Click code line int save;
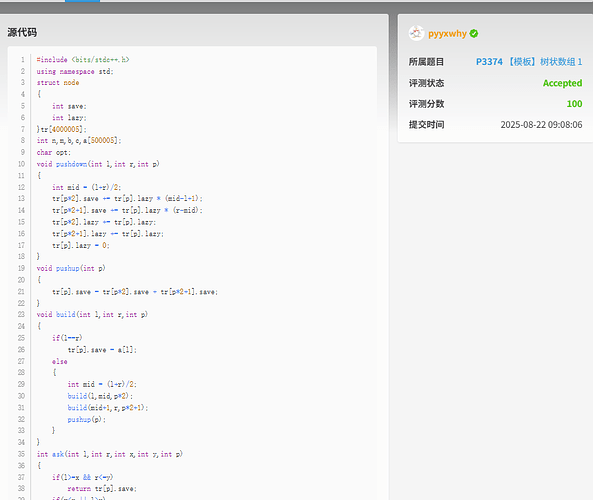This screenshot has width=593, height=500. 69,106
